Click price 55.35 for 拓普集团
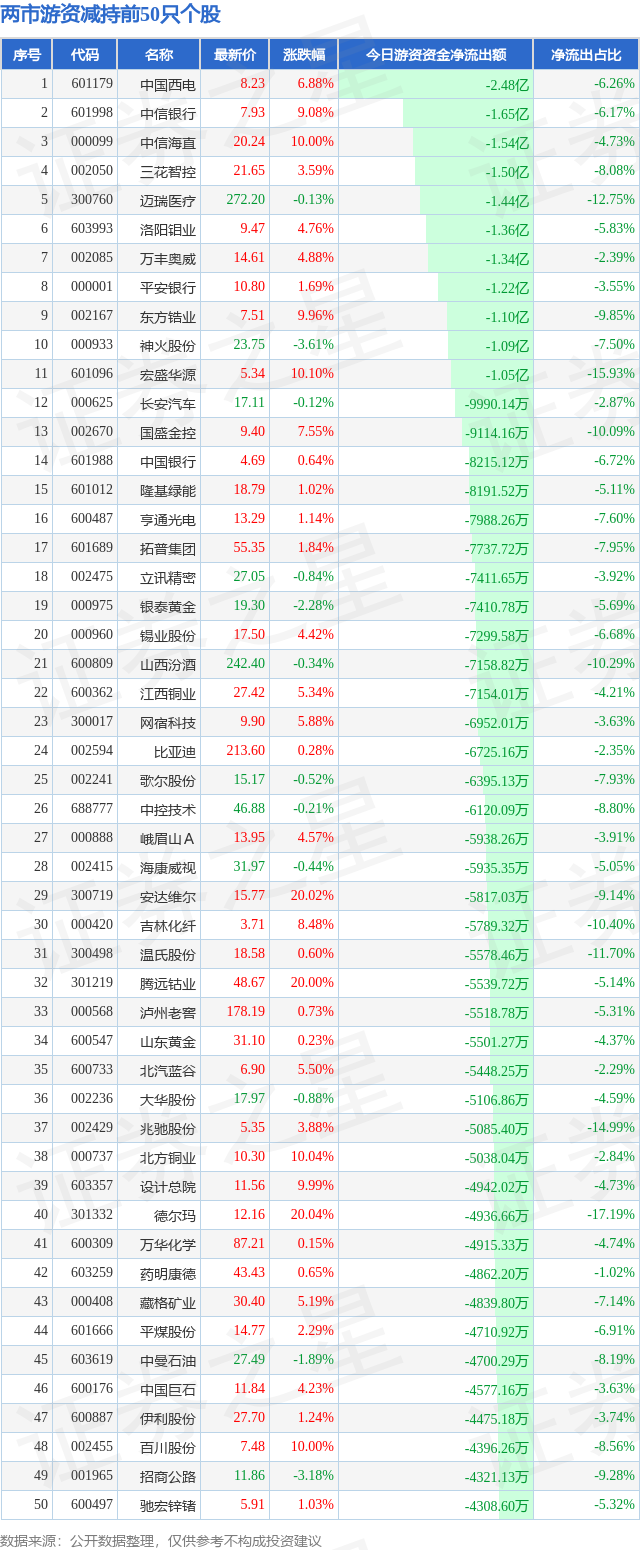 tap(249, 548)
